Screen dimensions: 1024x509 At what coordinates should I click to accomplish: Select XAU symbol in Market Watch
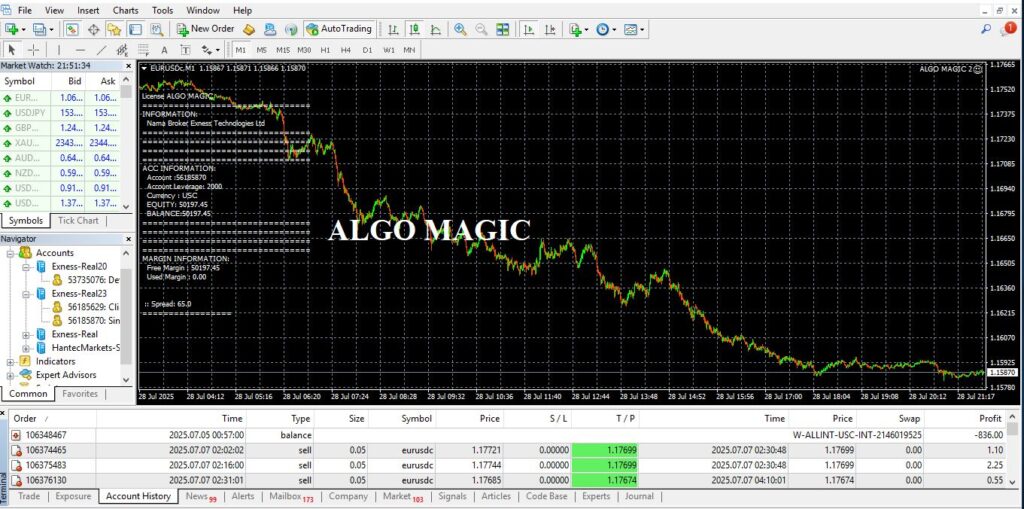point(20,142)
